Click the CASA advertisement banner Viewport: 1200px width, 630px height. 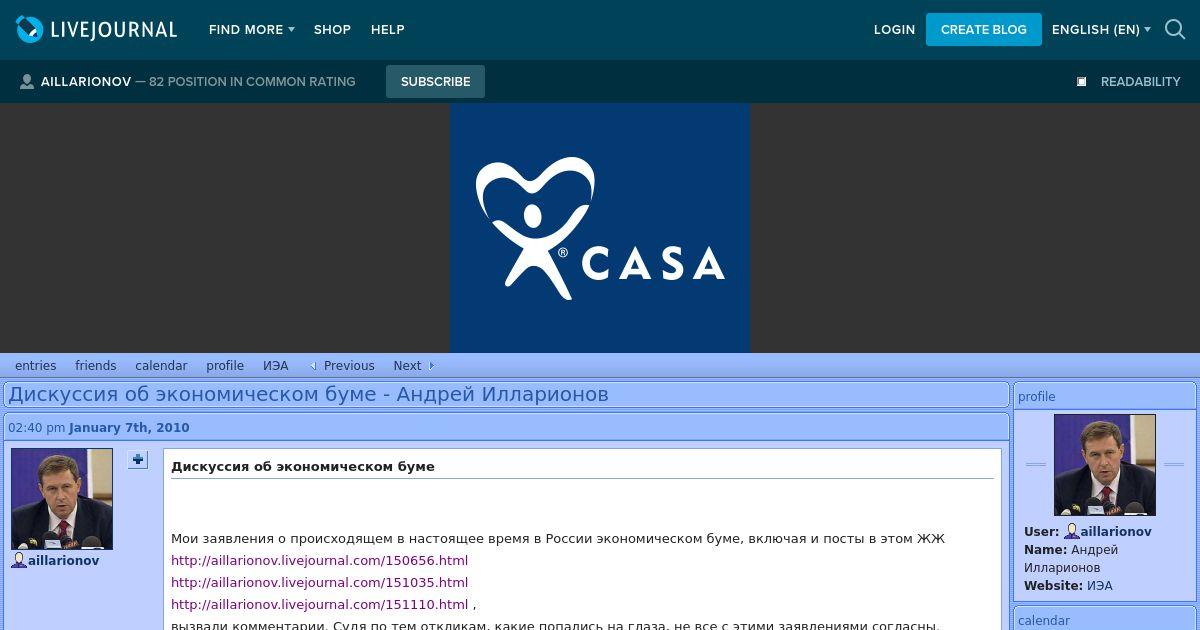600,228
